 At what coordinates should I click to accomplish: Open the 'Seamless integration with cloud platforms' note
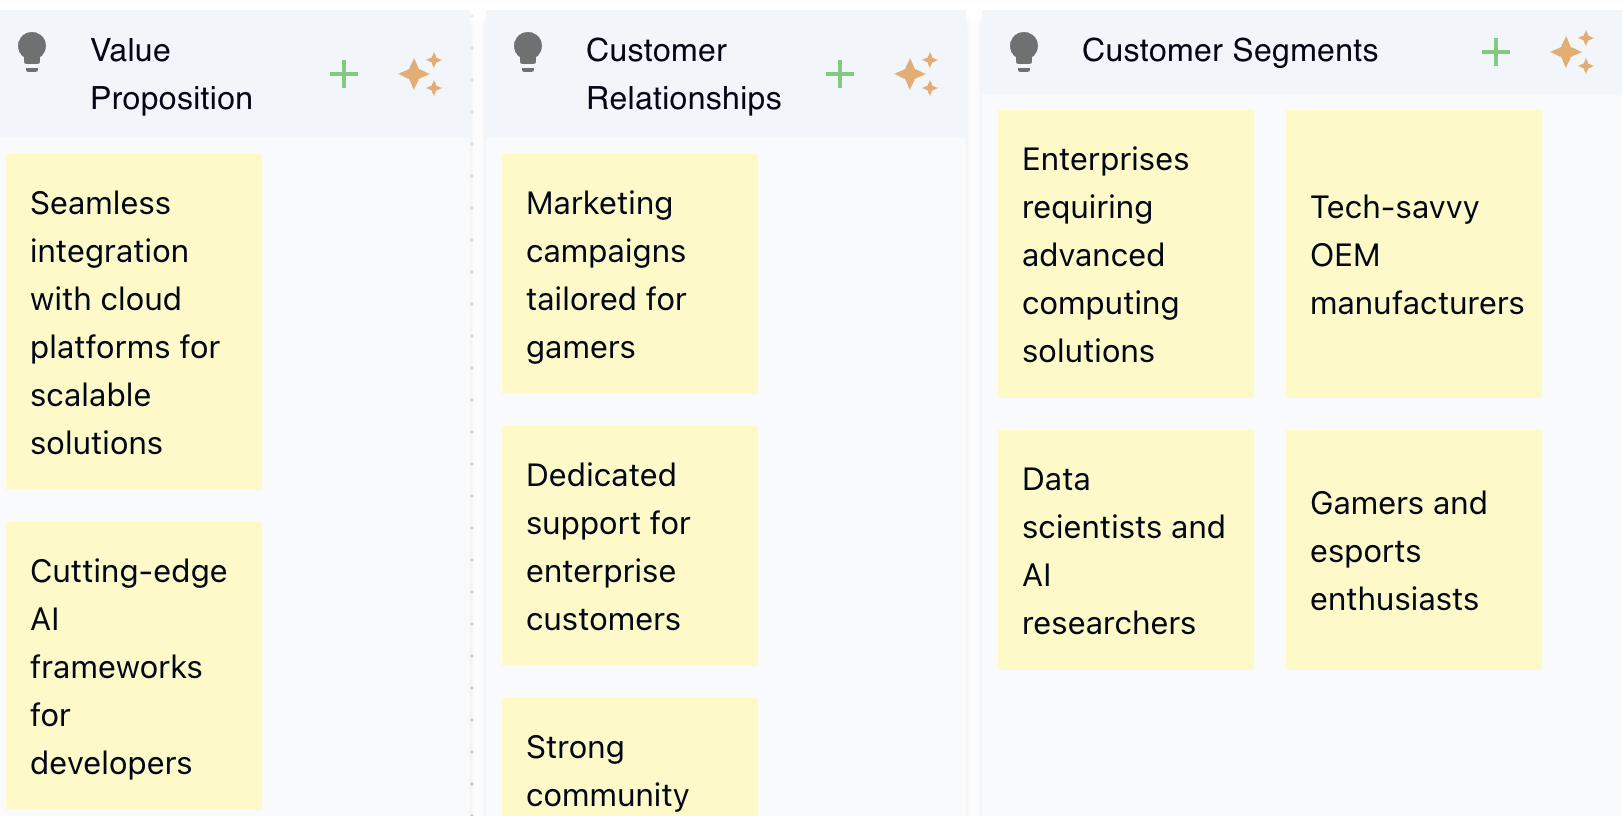pos(133,322)
